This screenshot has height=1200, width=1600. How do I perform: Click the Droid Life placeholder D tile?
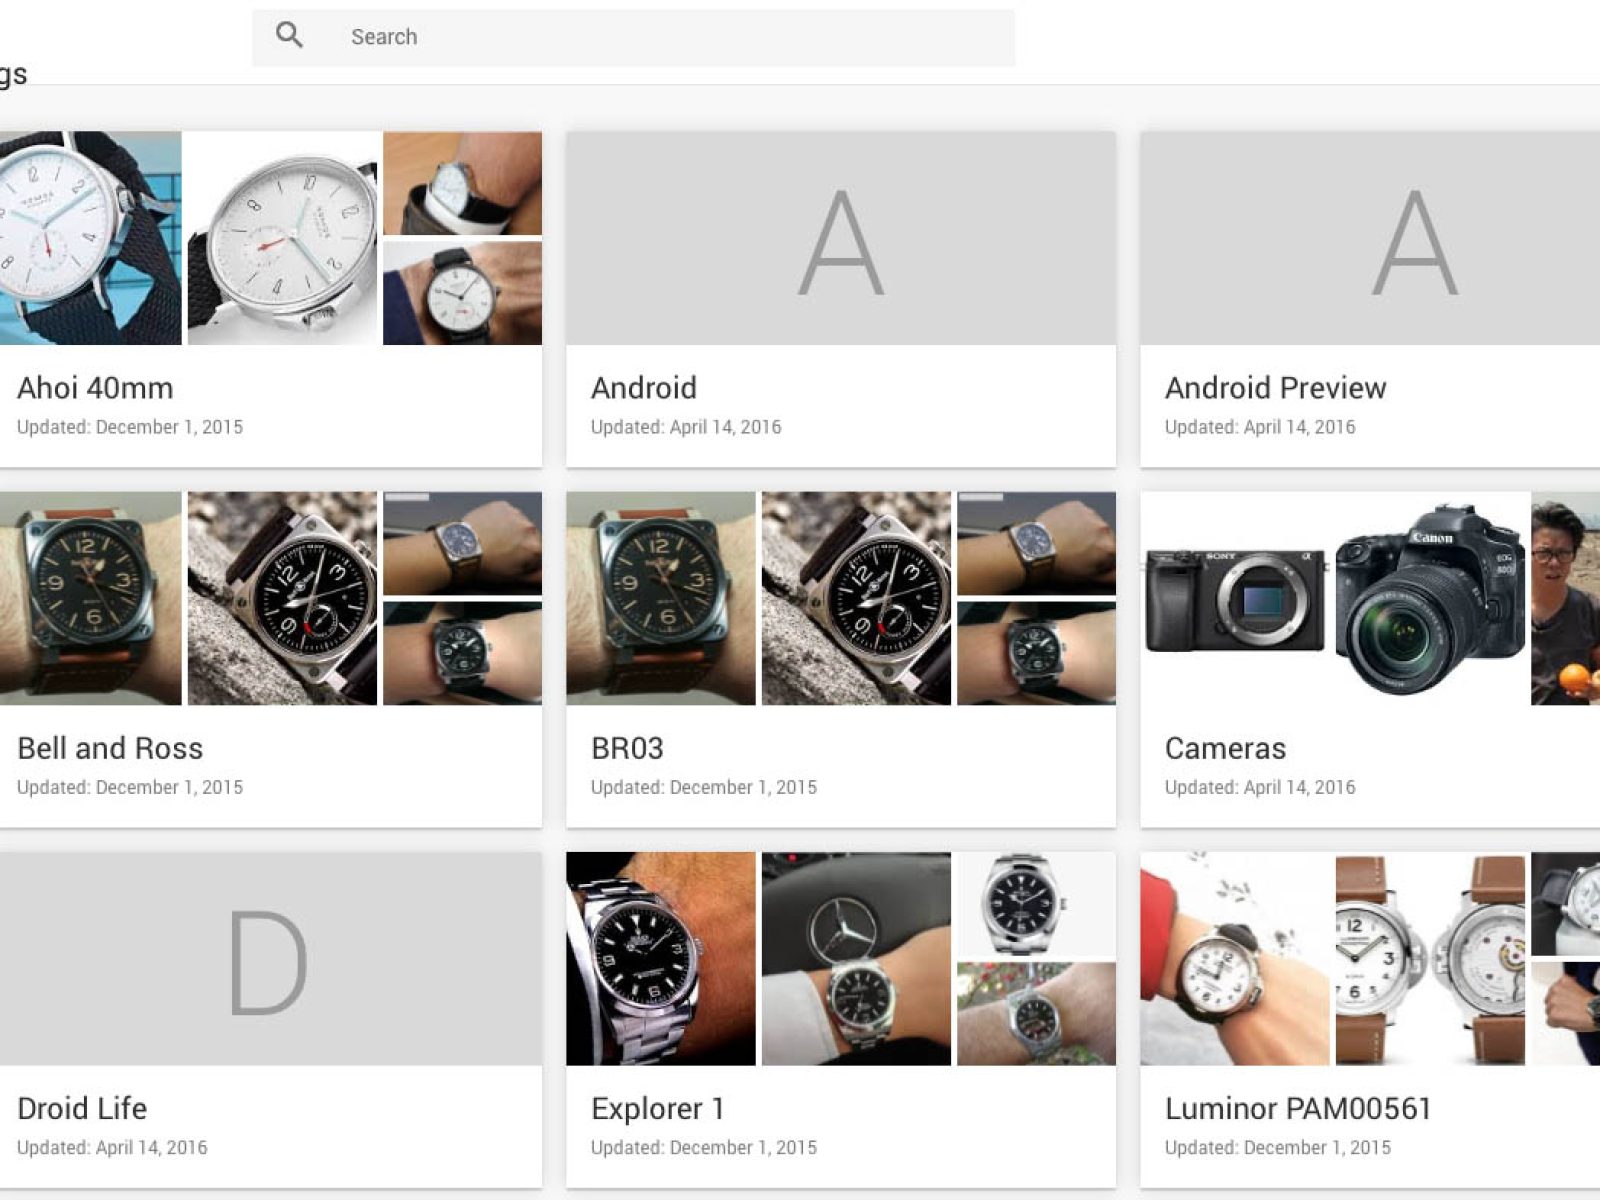tap(270, 958)
